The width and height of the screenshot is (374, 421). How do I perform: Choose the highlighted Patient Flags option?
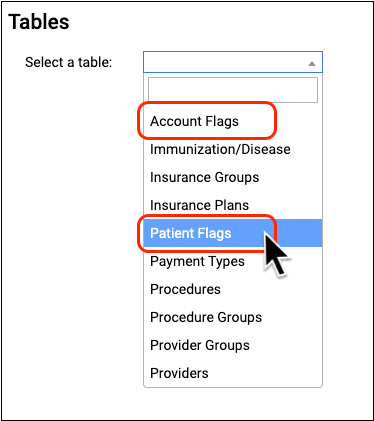(x=233, y=233)
